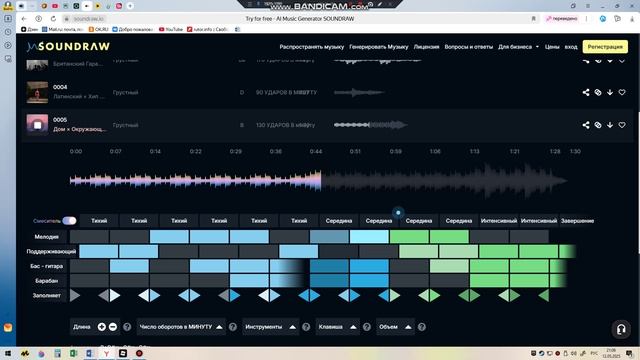
Task: Favorite track 0005 with the heart icon
Action: tap(622, 125)
